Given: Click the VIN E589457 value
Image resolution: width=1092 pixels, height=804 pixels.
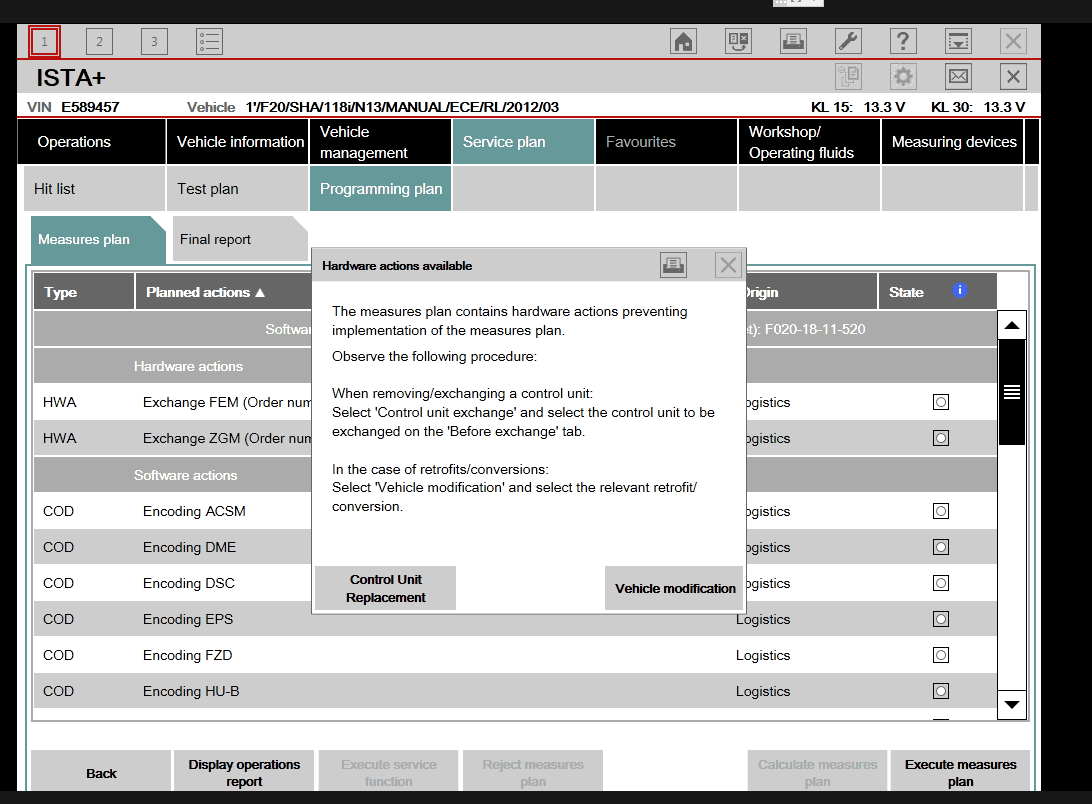Looking at the screenshot, I should (90, 107).
